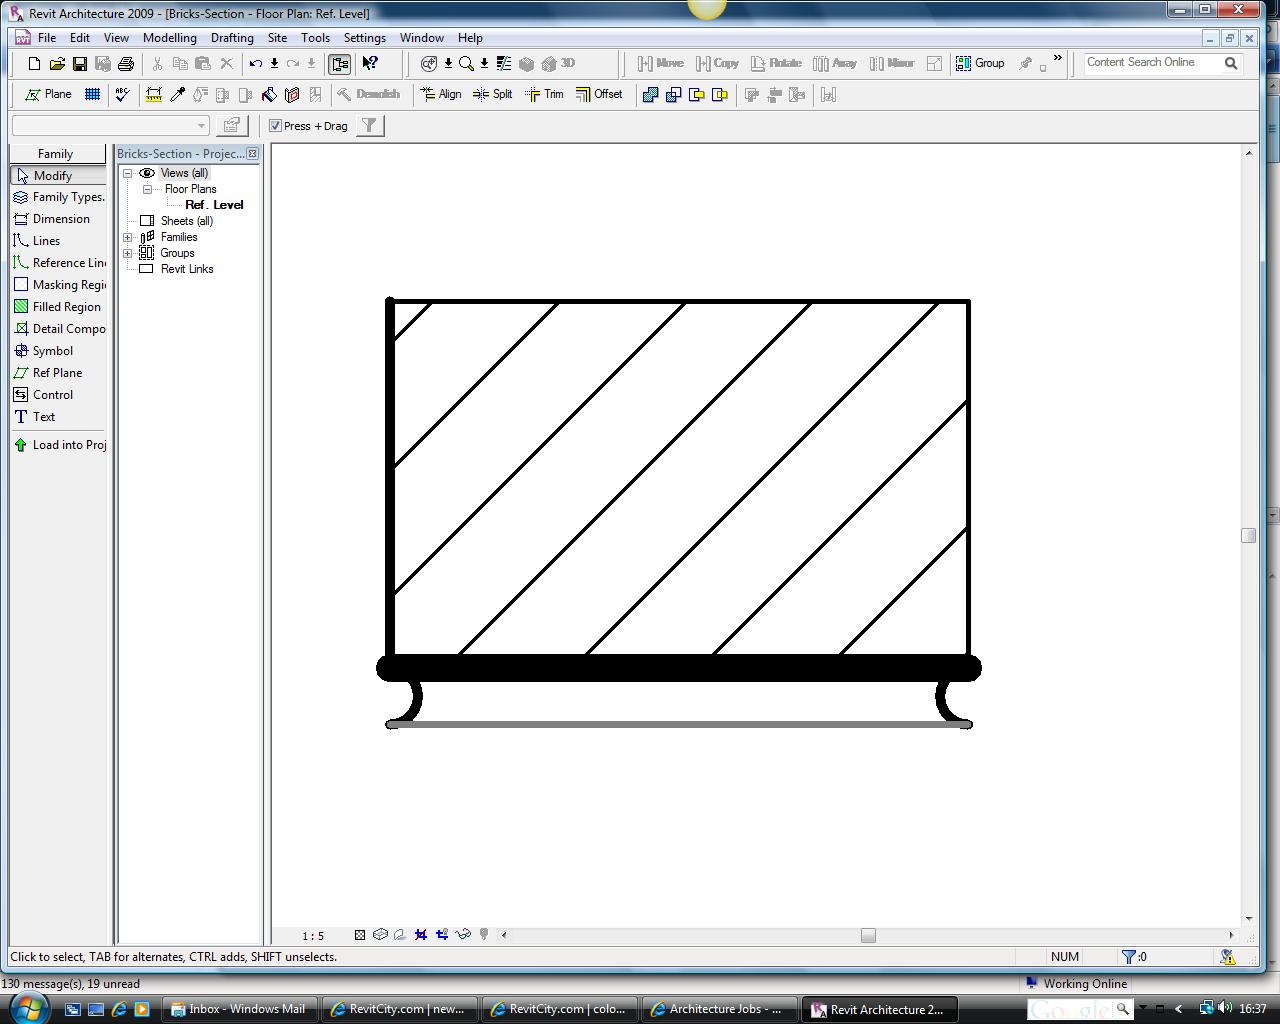Click the Print icon
Image resolution: width=1280 pixels, height=1024 pixels.
(x=126, y=64)
